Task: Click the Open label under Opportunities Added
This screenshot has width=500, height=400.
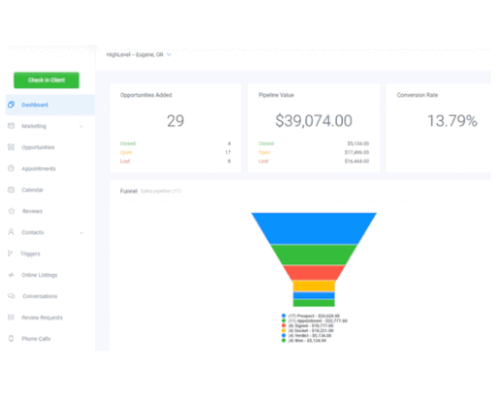Action: [126, 152]
